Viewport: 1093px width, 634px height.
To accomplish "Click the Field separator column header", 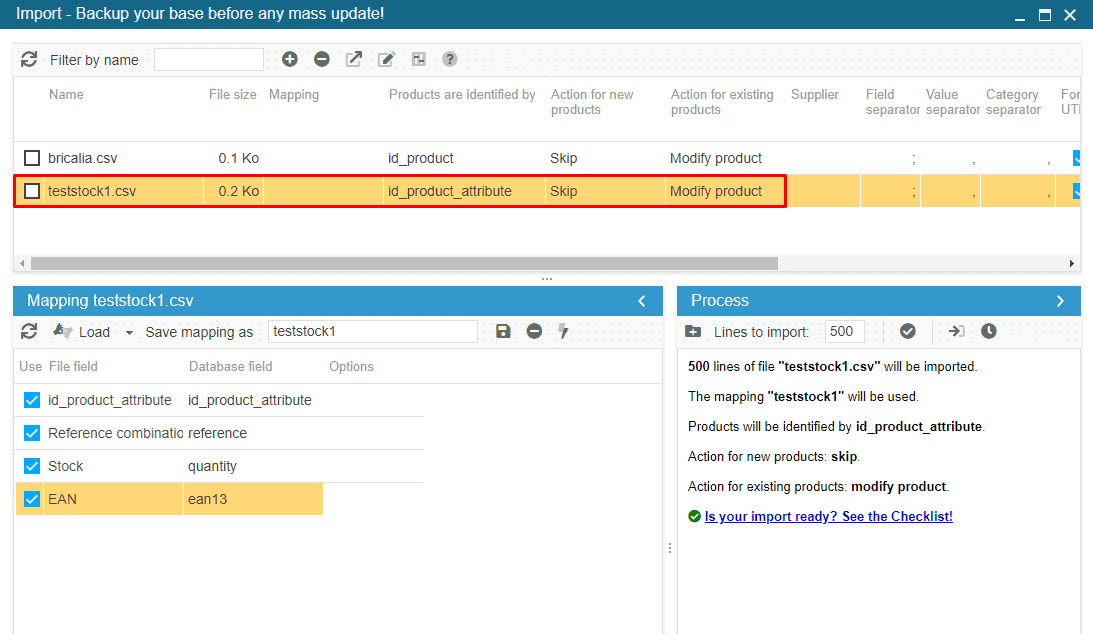I will (893, 102).
